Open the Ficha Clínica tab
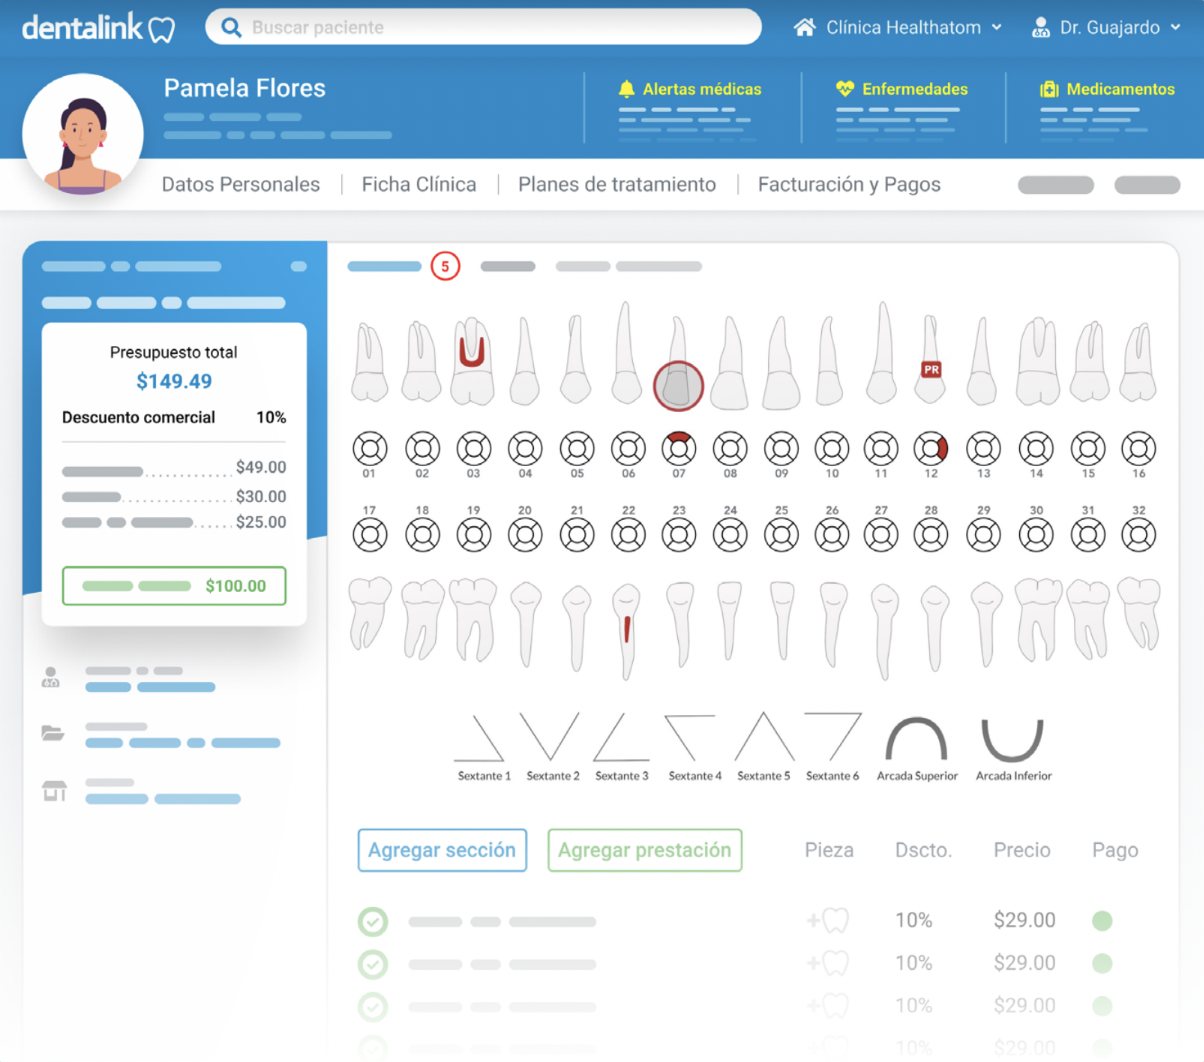 coord(419,184)
